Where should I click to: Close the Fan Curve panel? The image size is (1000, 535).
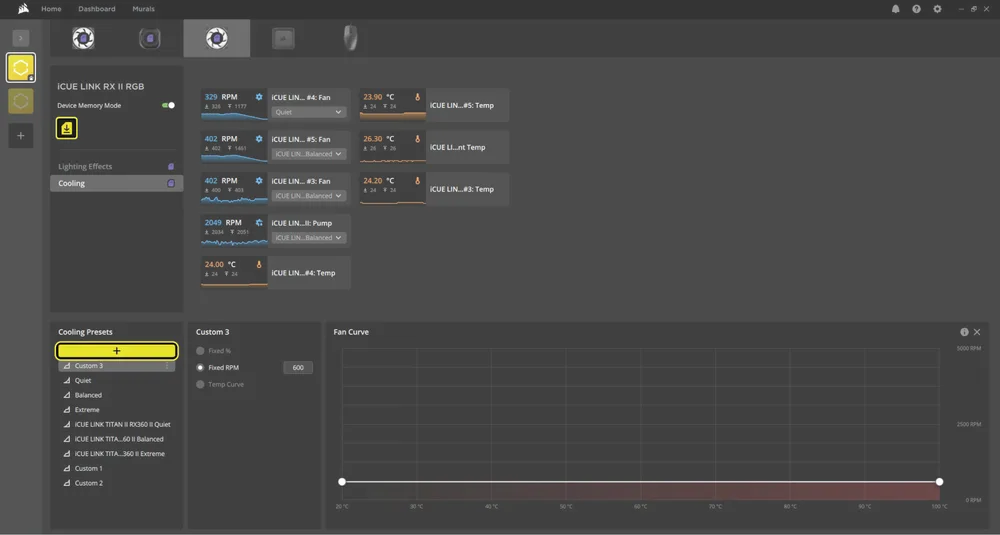tap(977, 332)
